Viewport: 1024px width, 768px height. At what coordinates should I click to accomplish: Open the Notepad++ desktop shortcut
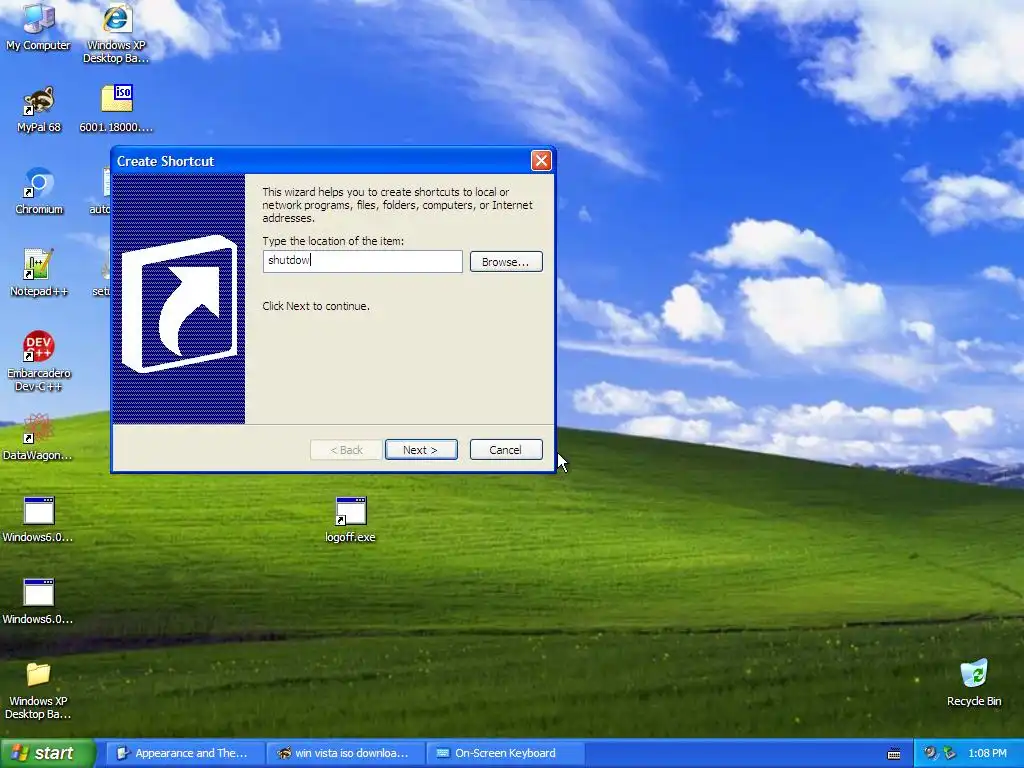[39, 272]
